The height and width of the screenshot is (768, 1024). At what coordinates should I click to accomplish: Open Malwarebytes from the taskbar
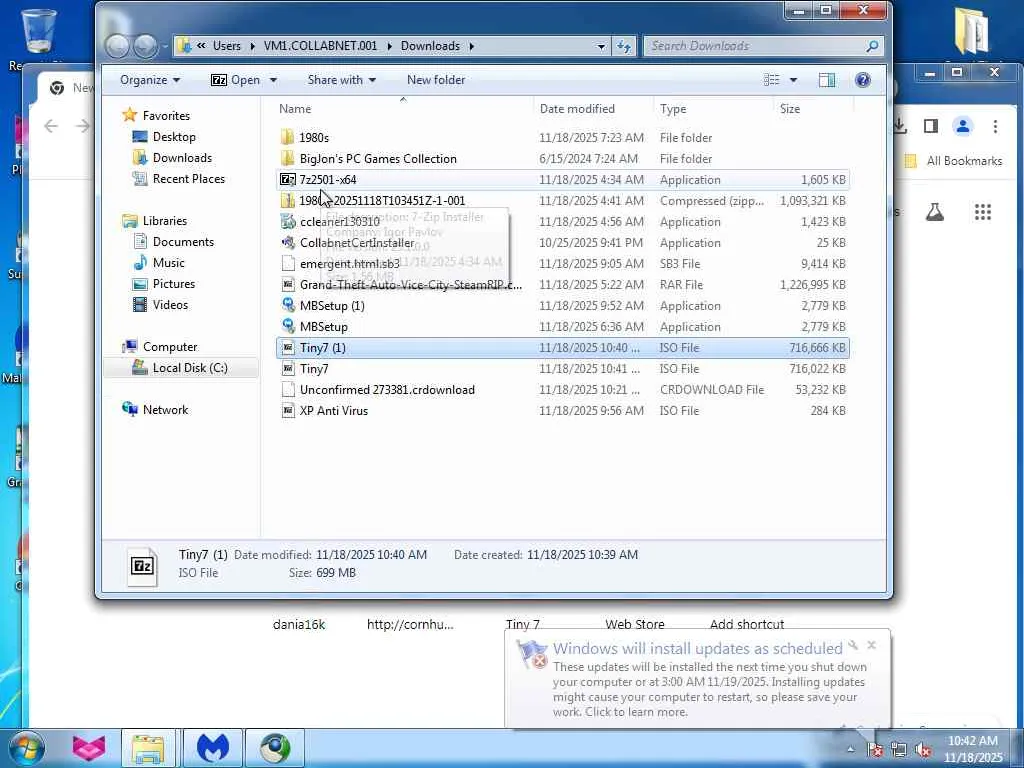pos(212,748)
